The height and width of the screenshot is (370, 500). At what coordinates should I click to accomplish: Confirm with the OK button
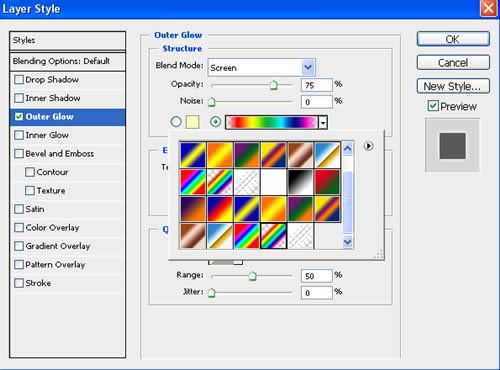[x=453, y=39]
